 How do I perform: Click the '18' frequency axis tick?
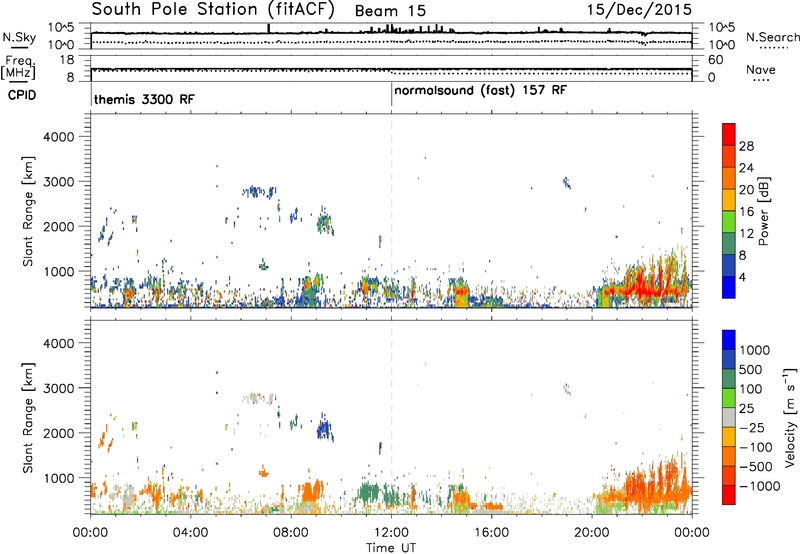click(67, 60)
